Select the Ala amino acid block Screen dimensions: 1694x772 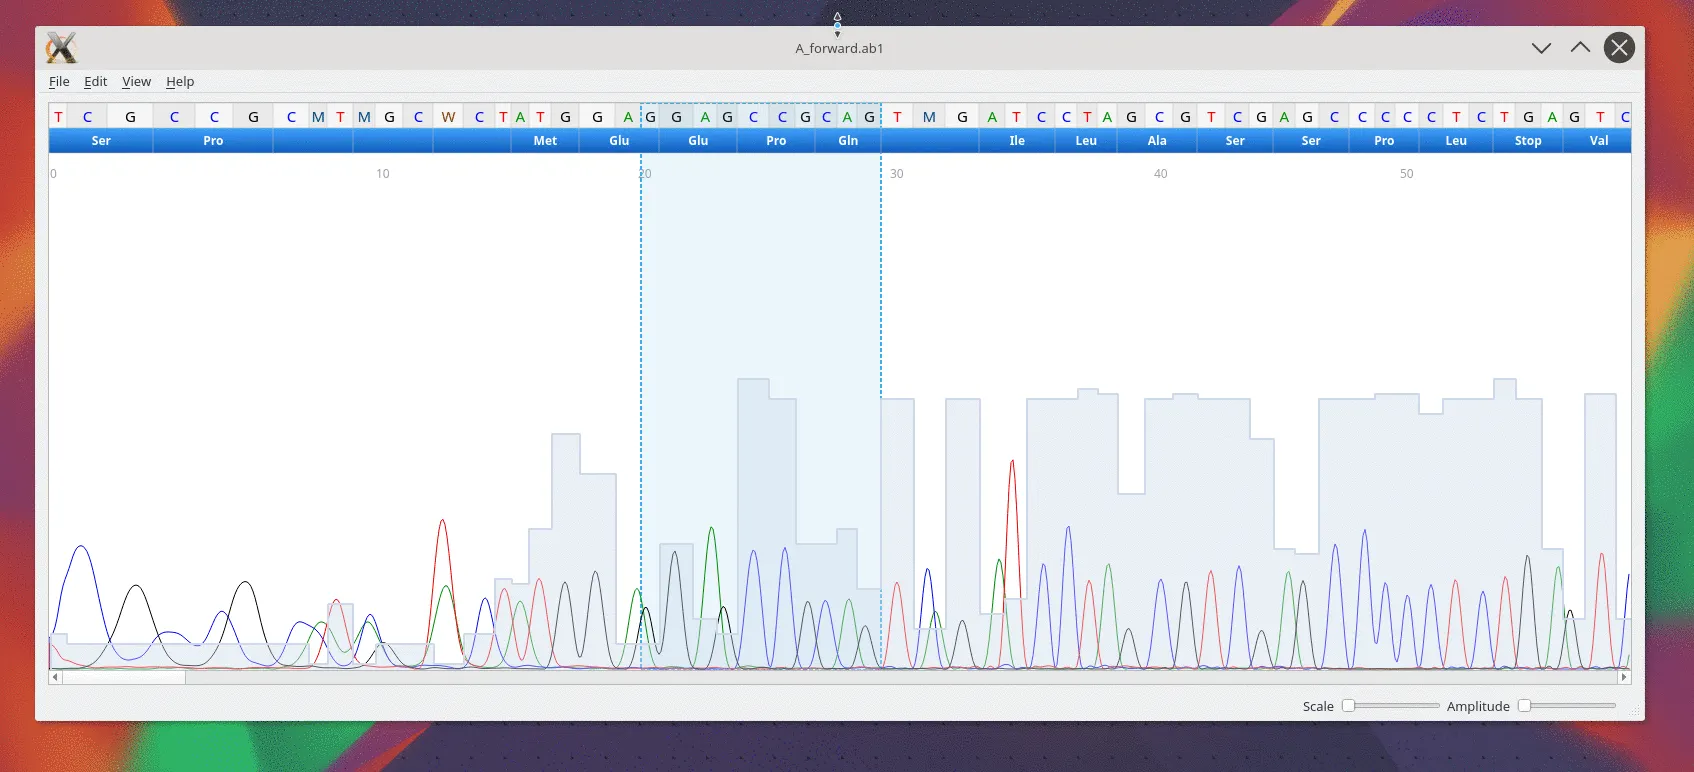pyautogui.click(x=1157, y=141)
